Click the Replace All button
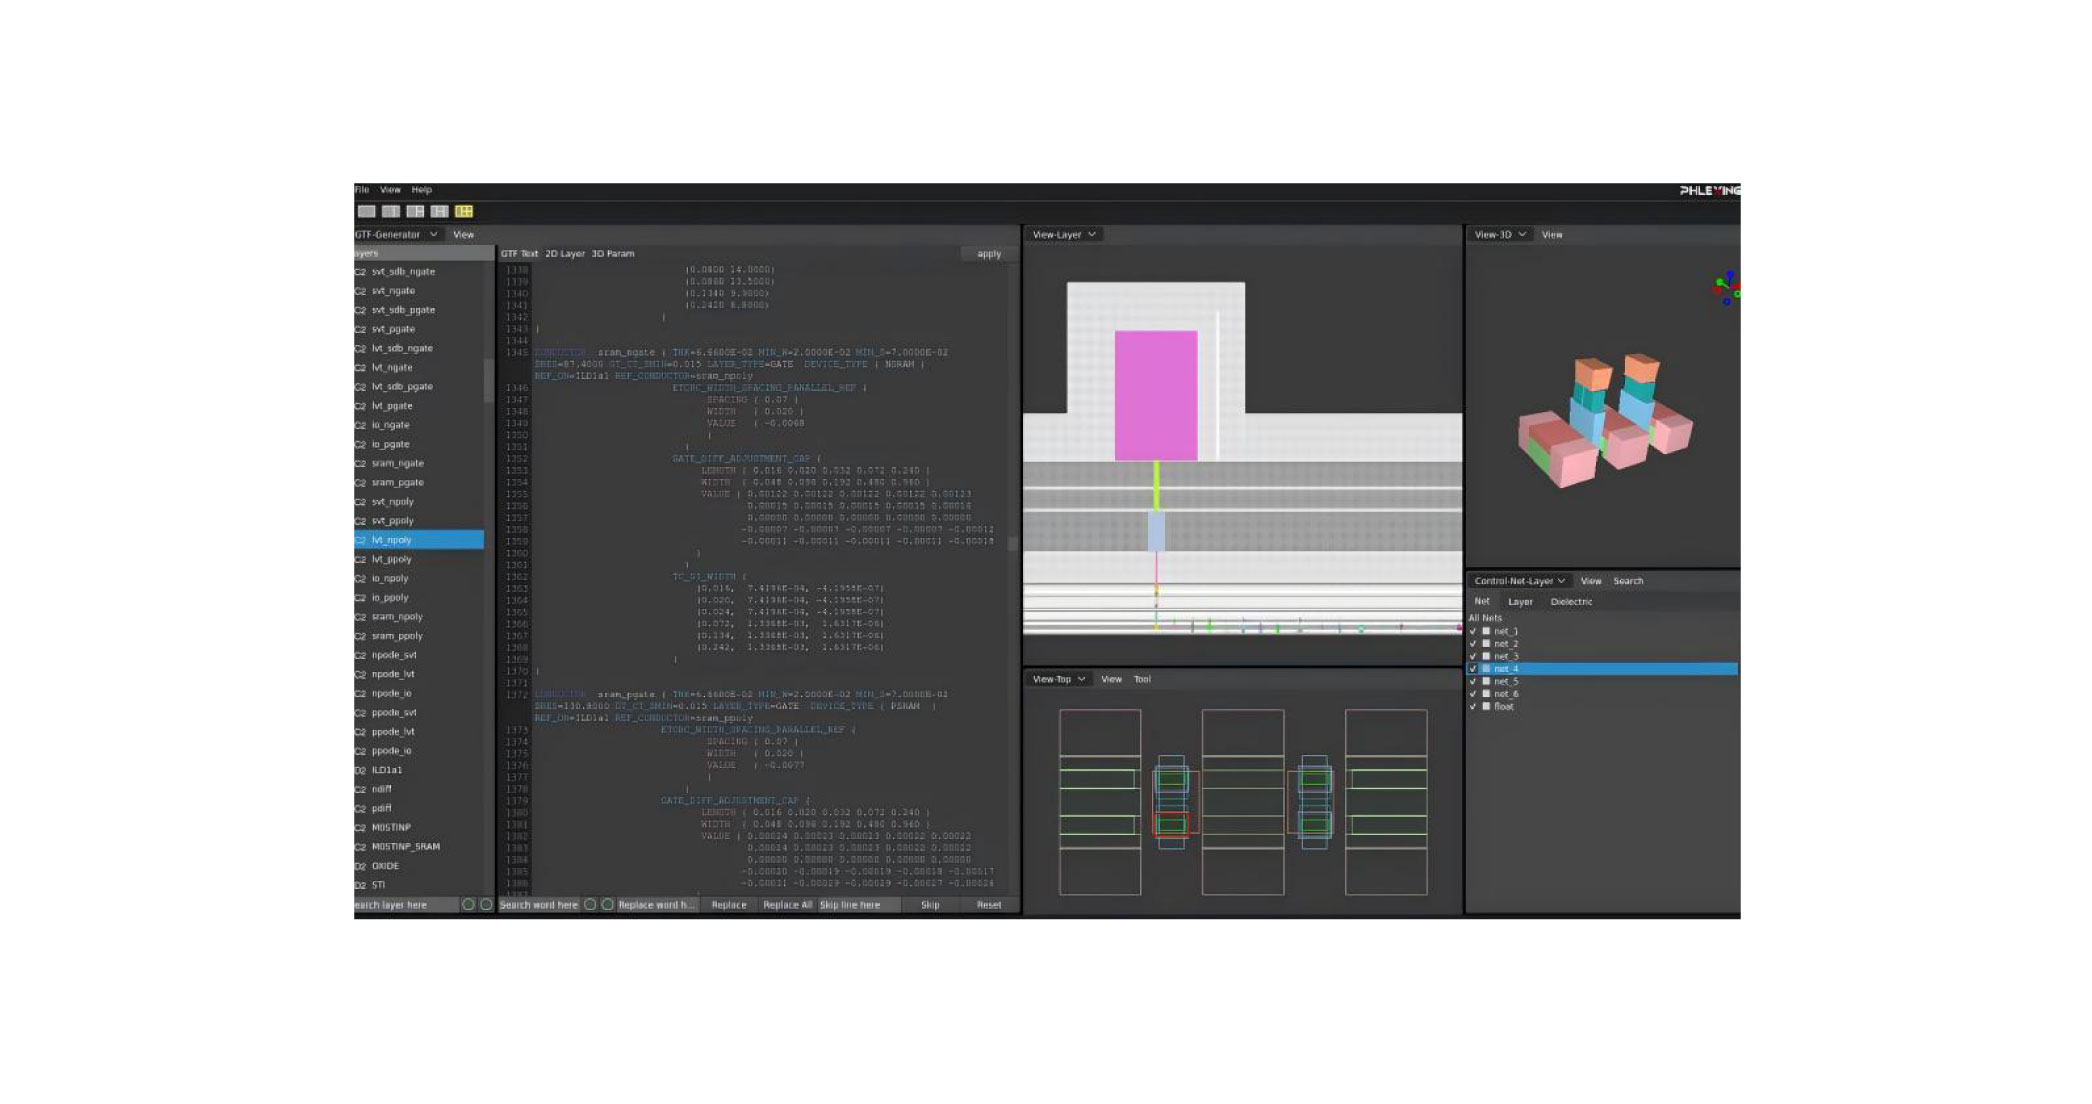This screenshot has height=1104, width=2092. 787,904
